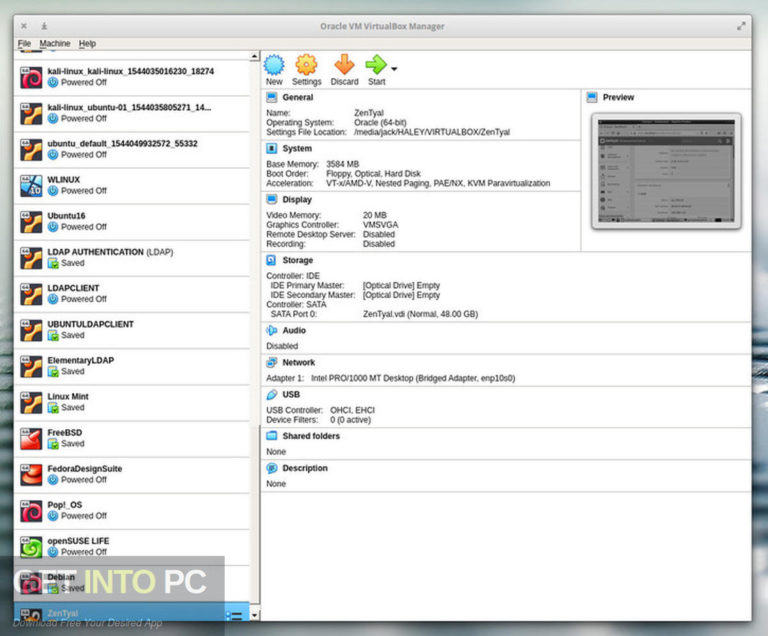Click the Shared folders header icon
Image resolution: width=768 pixels, height=636 pixels.
tap(271, 436)
